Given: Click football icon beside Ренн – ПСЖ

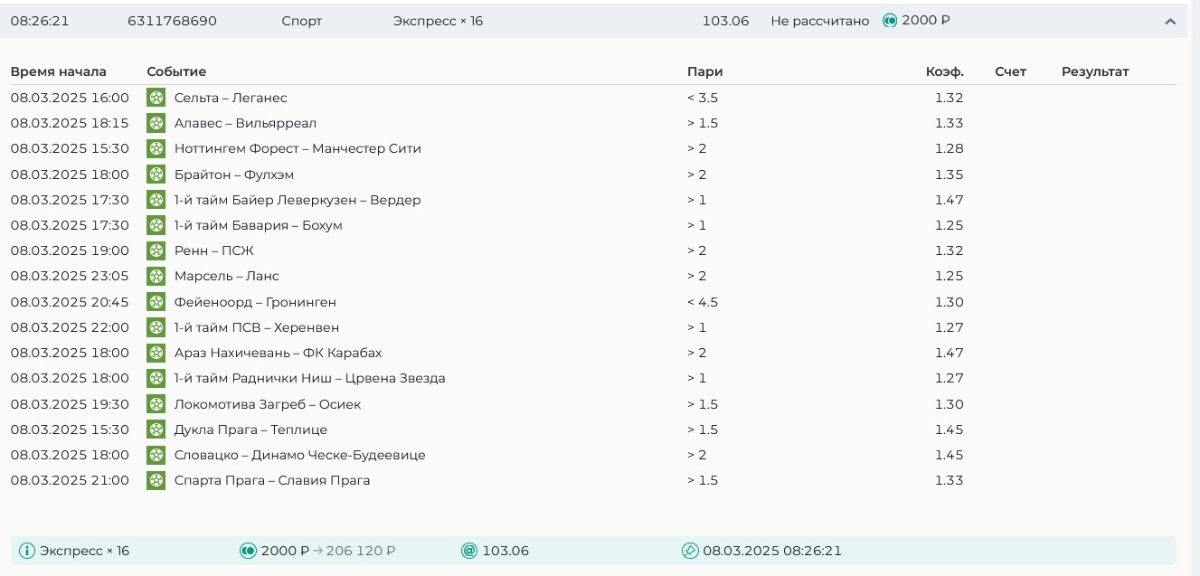Looking at the screenshot, I should pyautogui.click(x=156, y=251).
